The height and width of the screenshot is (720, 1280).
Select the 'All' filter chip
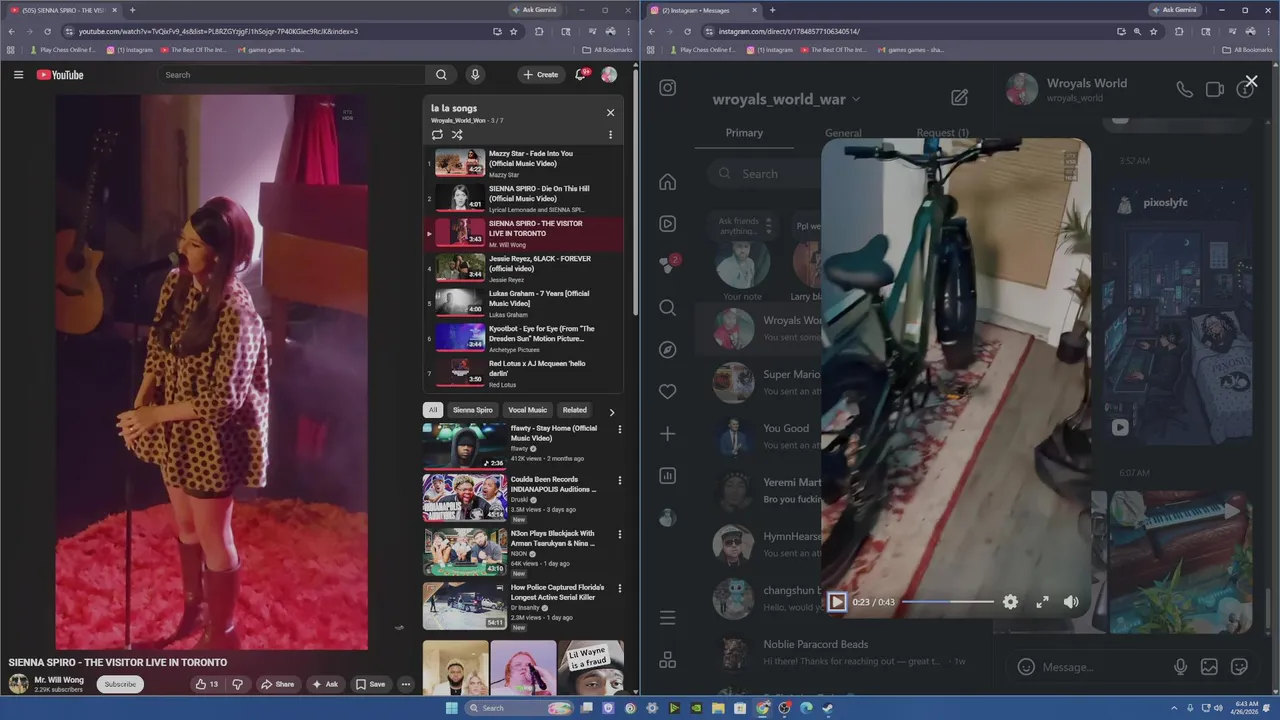point(433,410)
